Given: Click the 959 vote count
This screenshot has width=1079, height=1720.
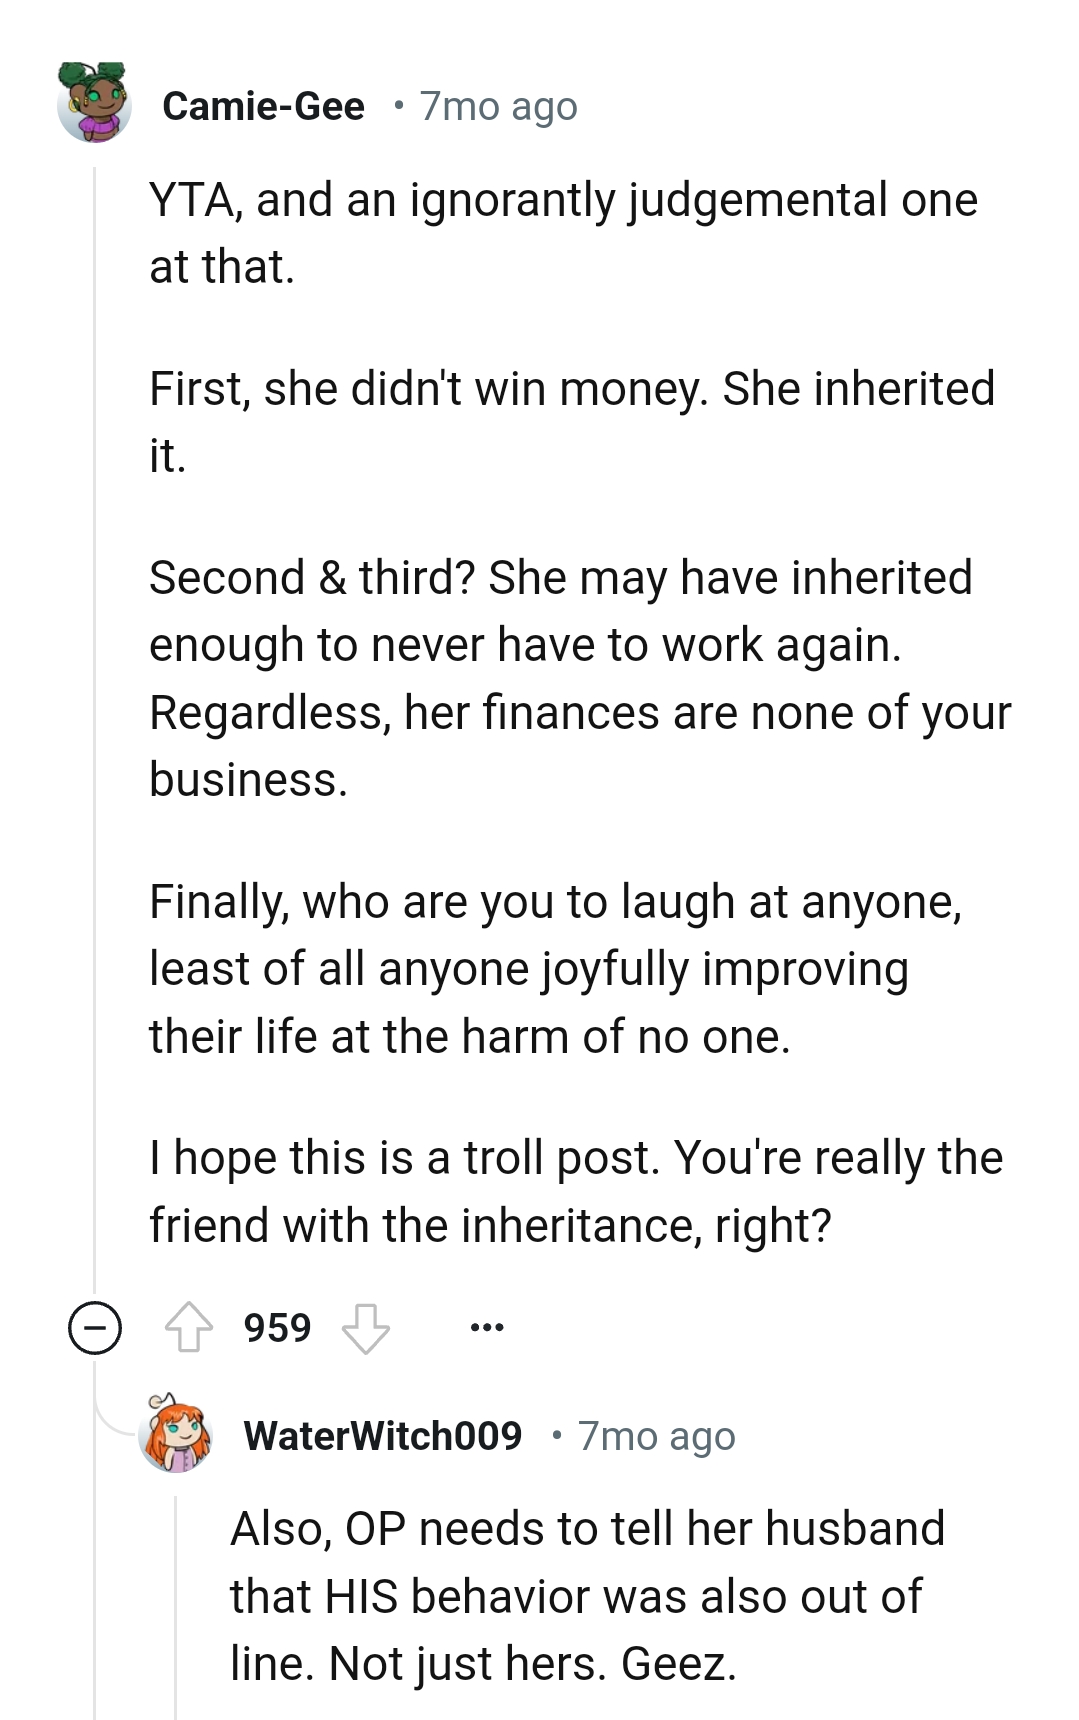Looking at the screenshot, I should point(277,1327).
